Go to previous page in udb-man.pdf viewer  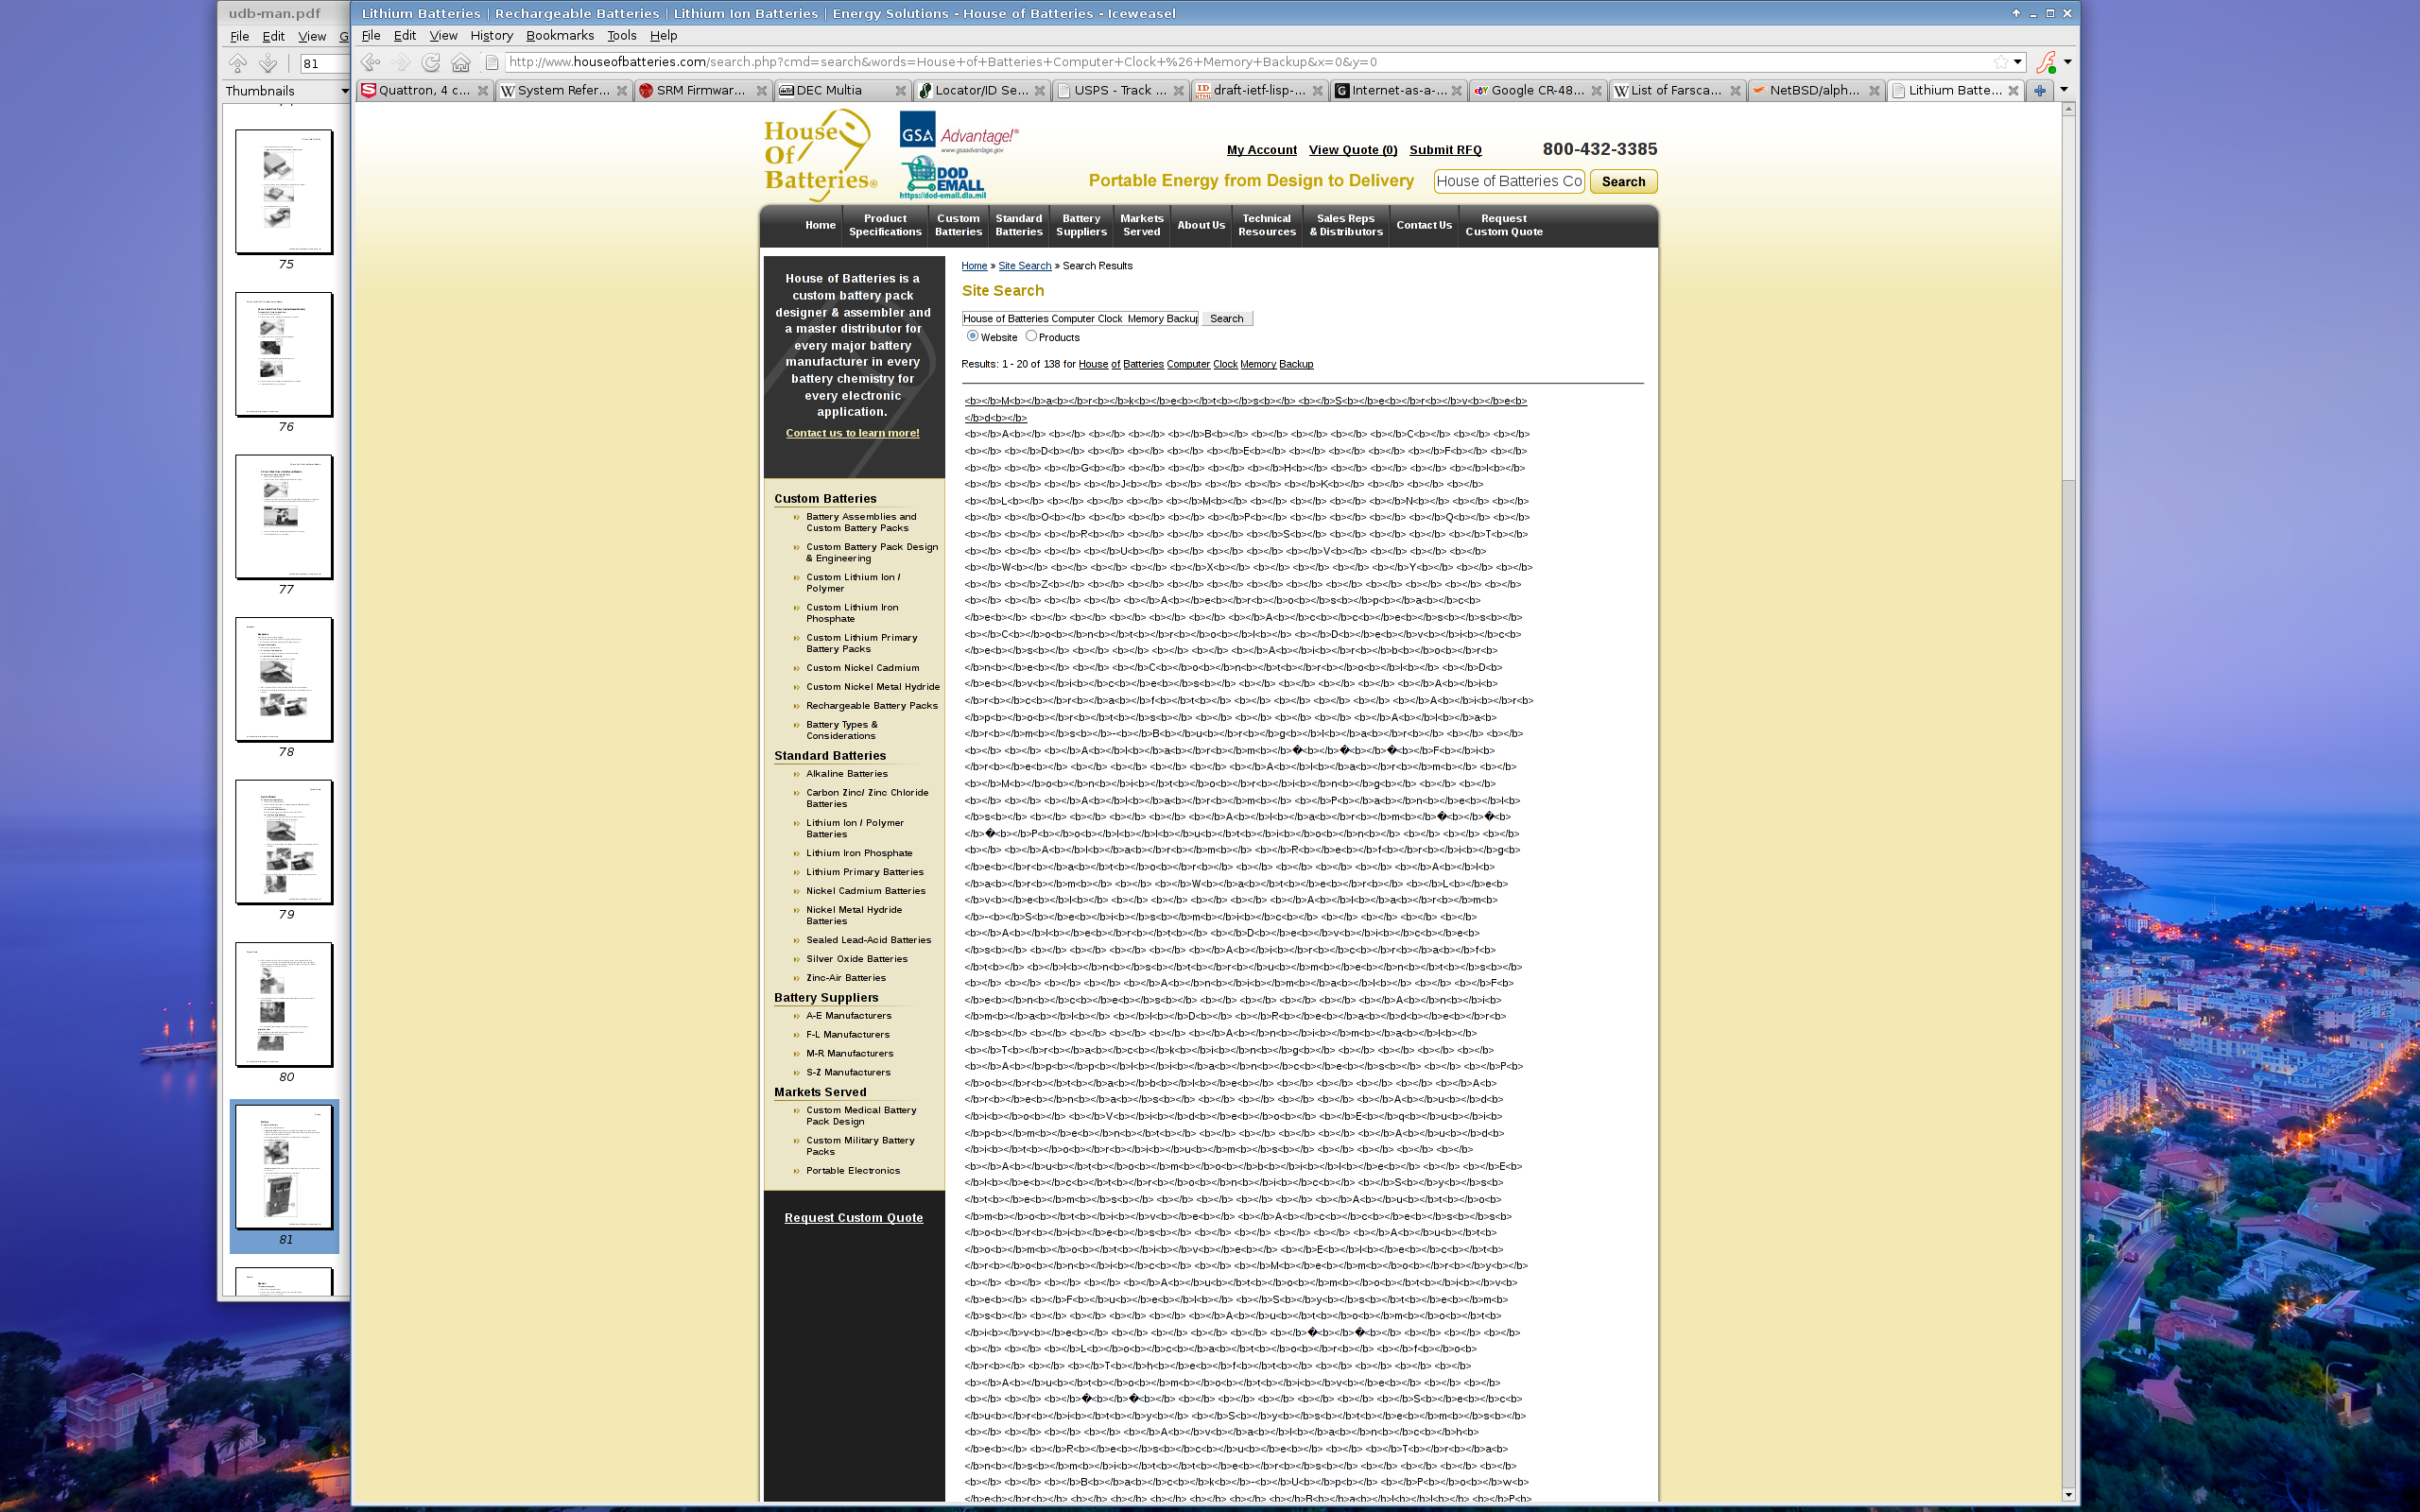238,63
